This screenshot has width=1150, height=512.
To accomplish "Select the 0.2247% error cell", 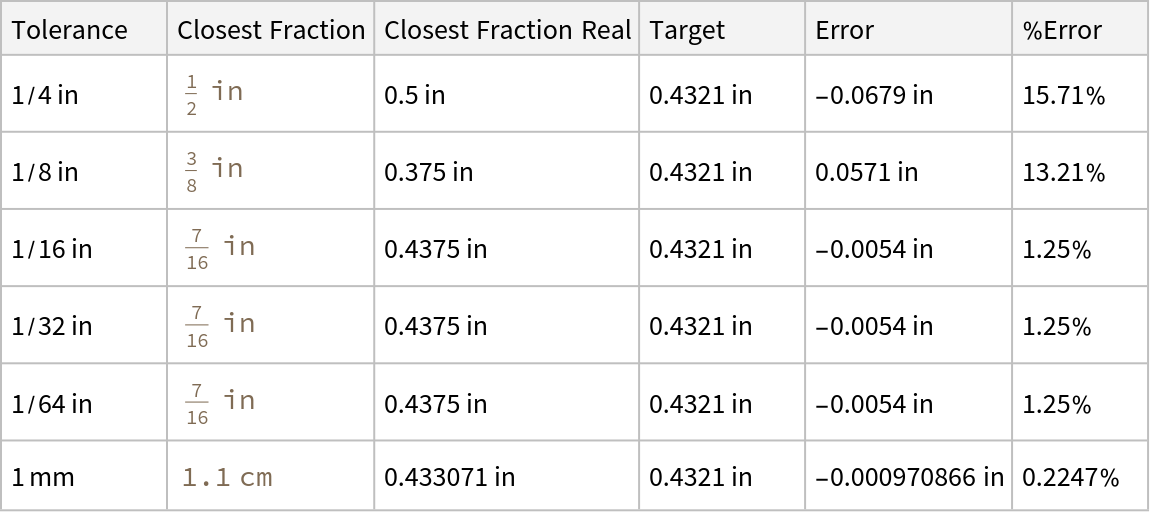I will click(x=1070, y=477).
